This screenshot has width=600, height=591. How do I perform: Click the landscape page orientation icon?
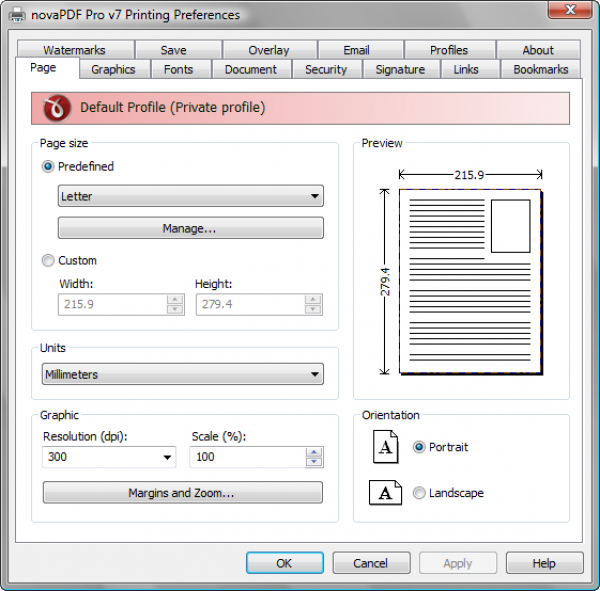point(385,493)
